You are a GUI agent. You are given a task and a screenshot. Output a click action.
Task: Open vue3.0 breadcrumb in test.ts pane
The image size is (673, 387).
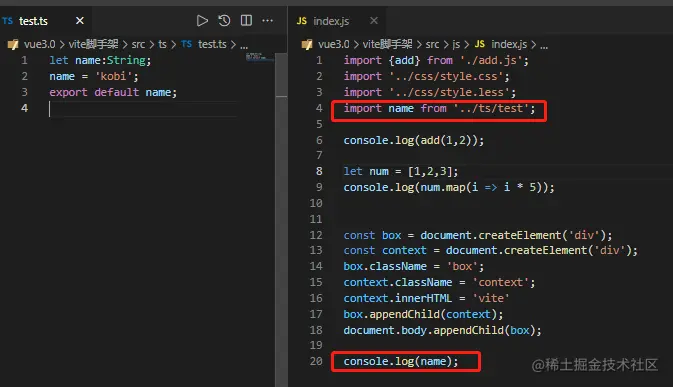[39, 44]
